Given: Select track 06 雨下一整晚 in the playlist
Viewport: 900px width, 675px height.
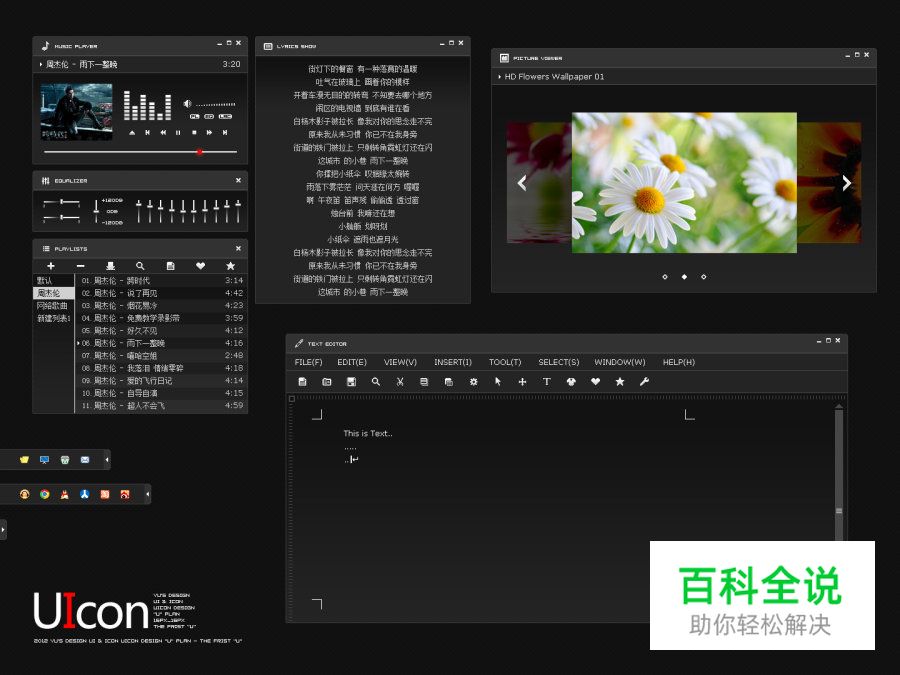Looking at the screenshot, I should (x=130, y=343).
